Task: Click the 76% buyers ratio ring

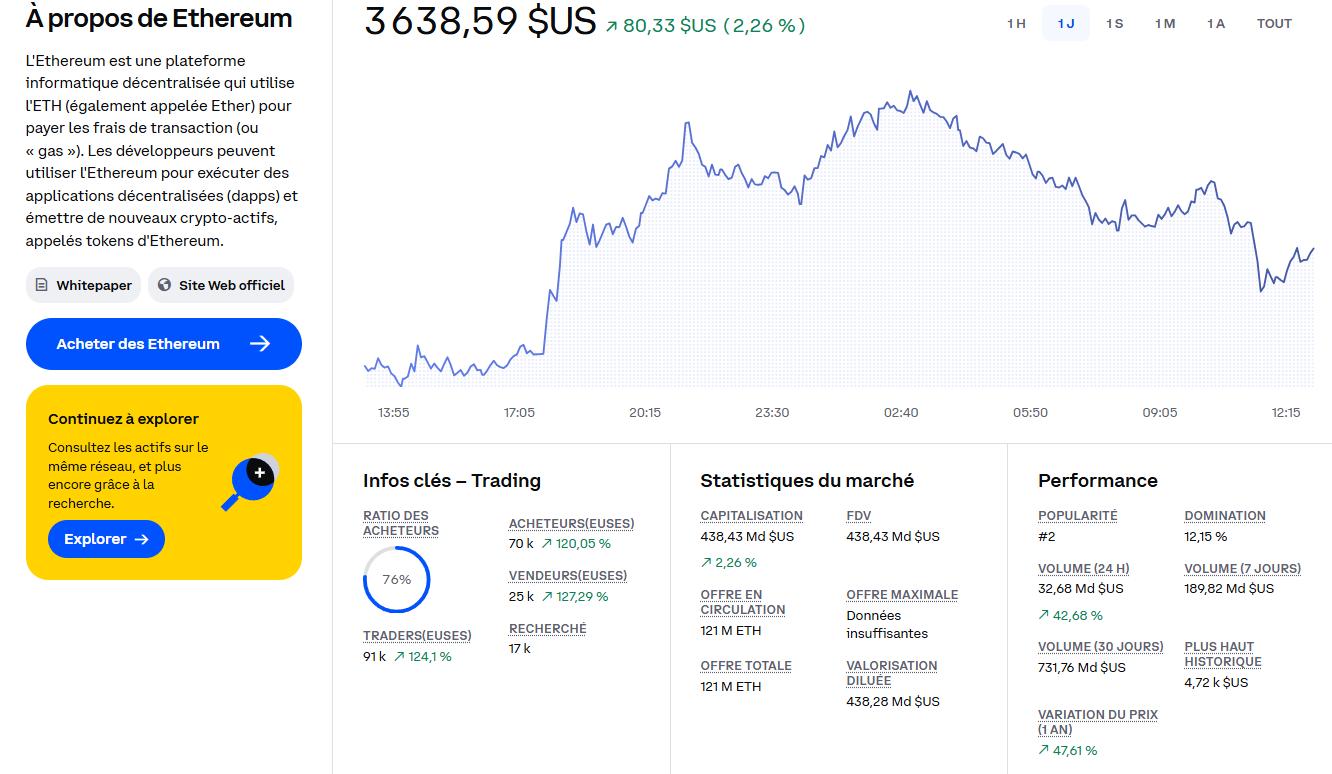Action: click(397, 579)
